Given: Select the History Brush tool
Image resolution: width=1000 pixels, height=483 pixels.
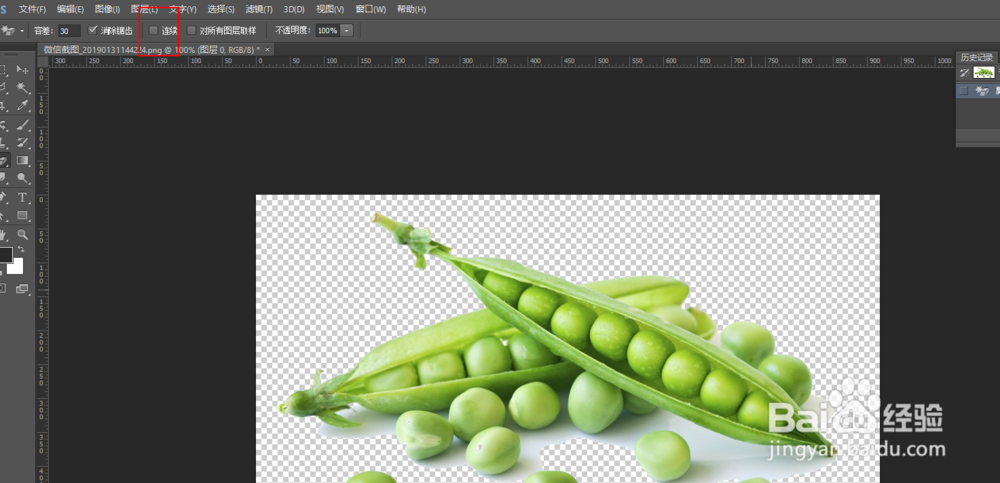Looking at the screenshot, I should 22,142.
